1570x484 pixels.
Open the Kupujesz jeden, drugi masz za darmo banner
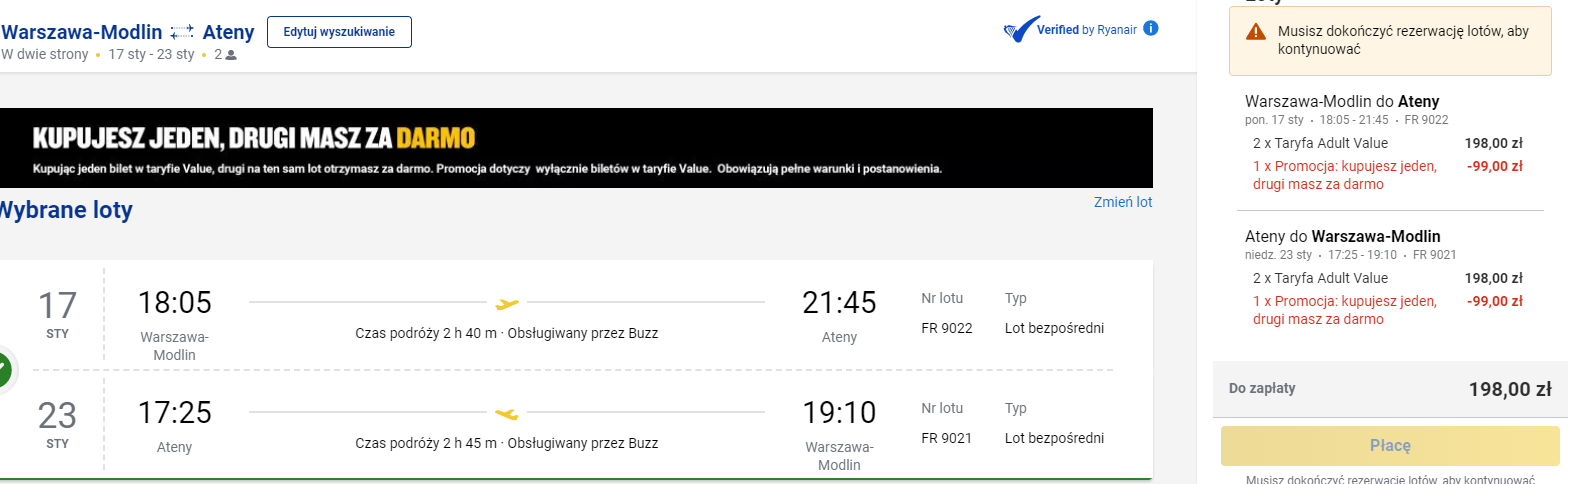[x=576, y=148]
